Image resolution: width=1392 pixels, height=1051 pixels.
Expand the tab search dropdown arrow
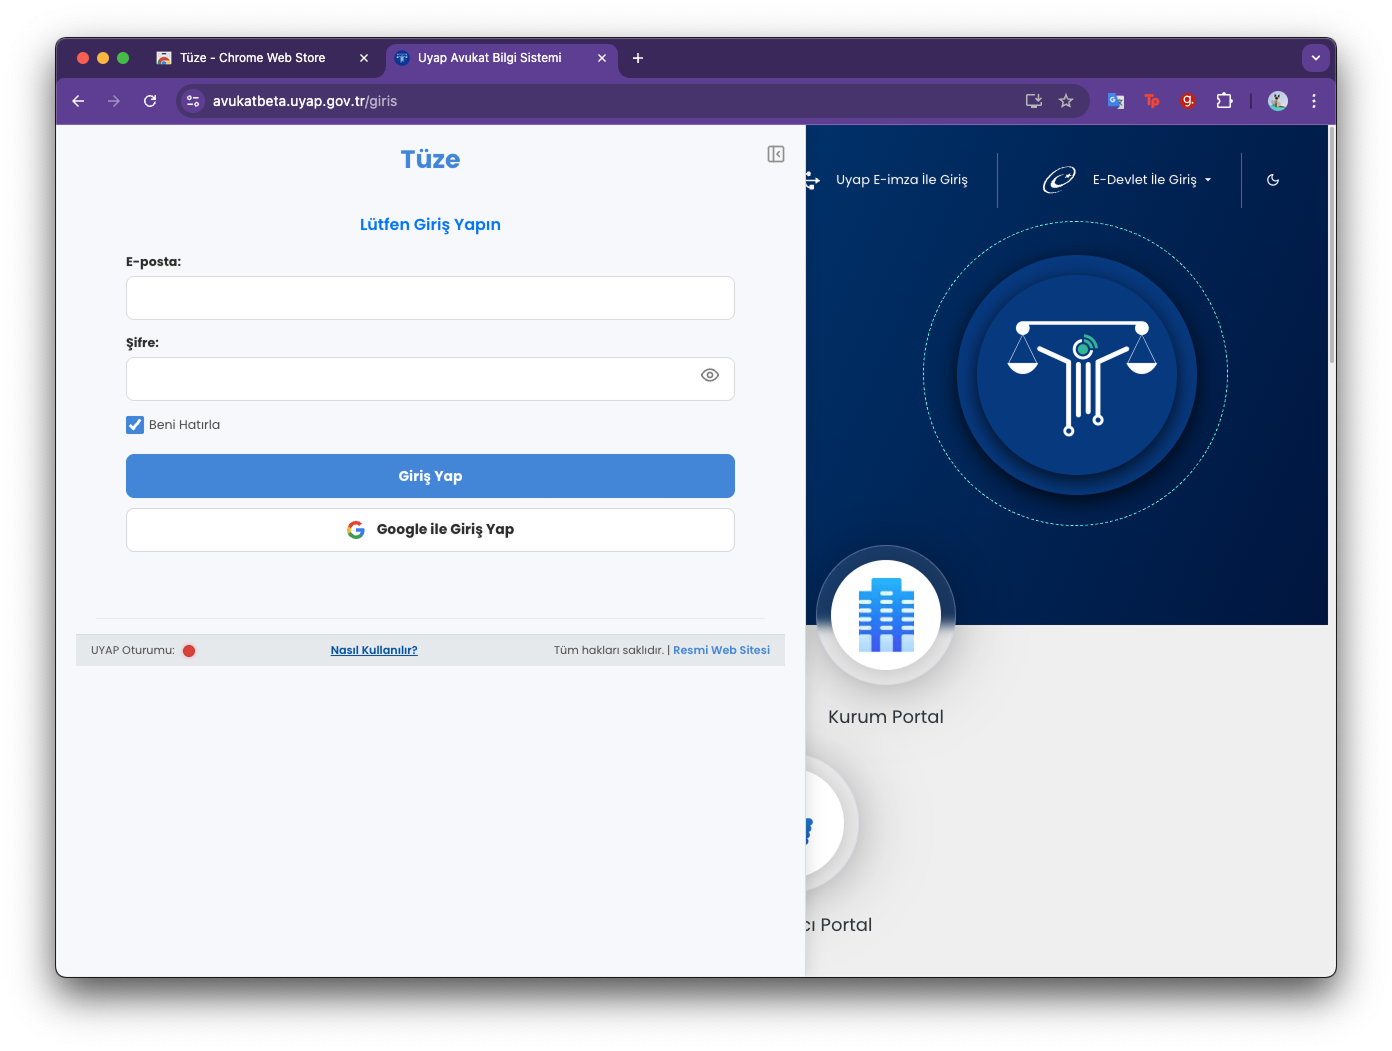click(1316, 58)
